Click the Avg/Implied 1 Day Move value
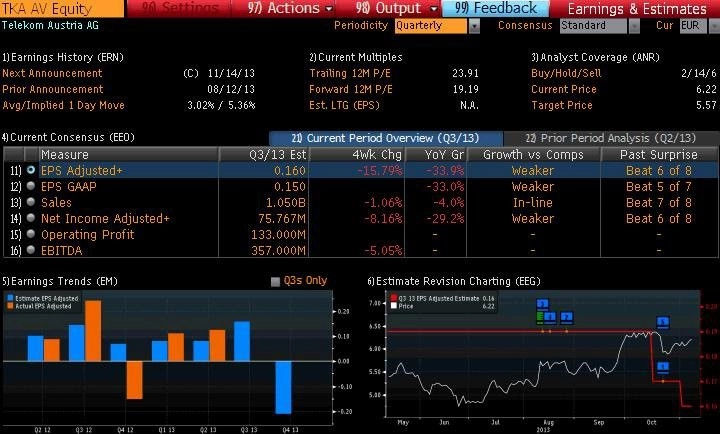This screenshot has width=720, height=434. (221, 105)
